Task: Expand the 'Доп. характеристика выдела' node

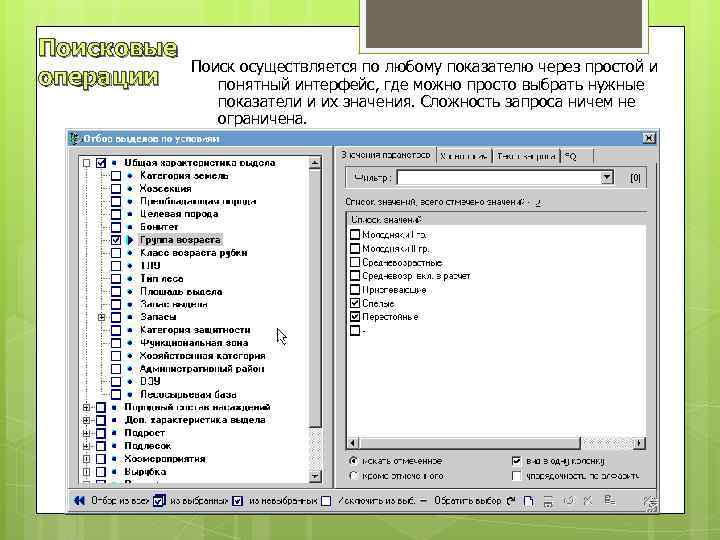Action: point(86,420)
